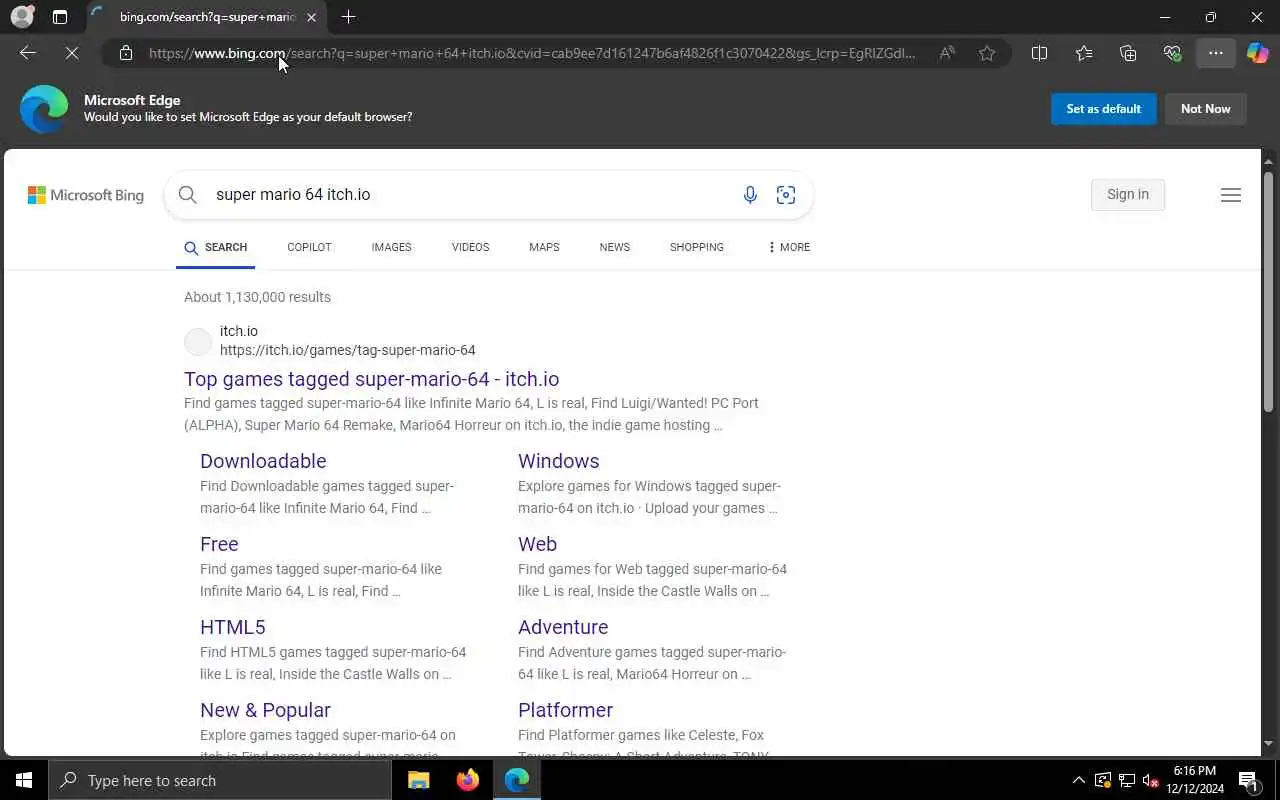Click the browser back arrow
The image size is (1280, 800).
tap(28, 53)
